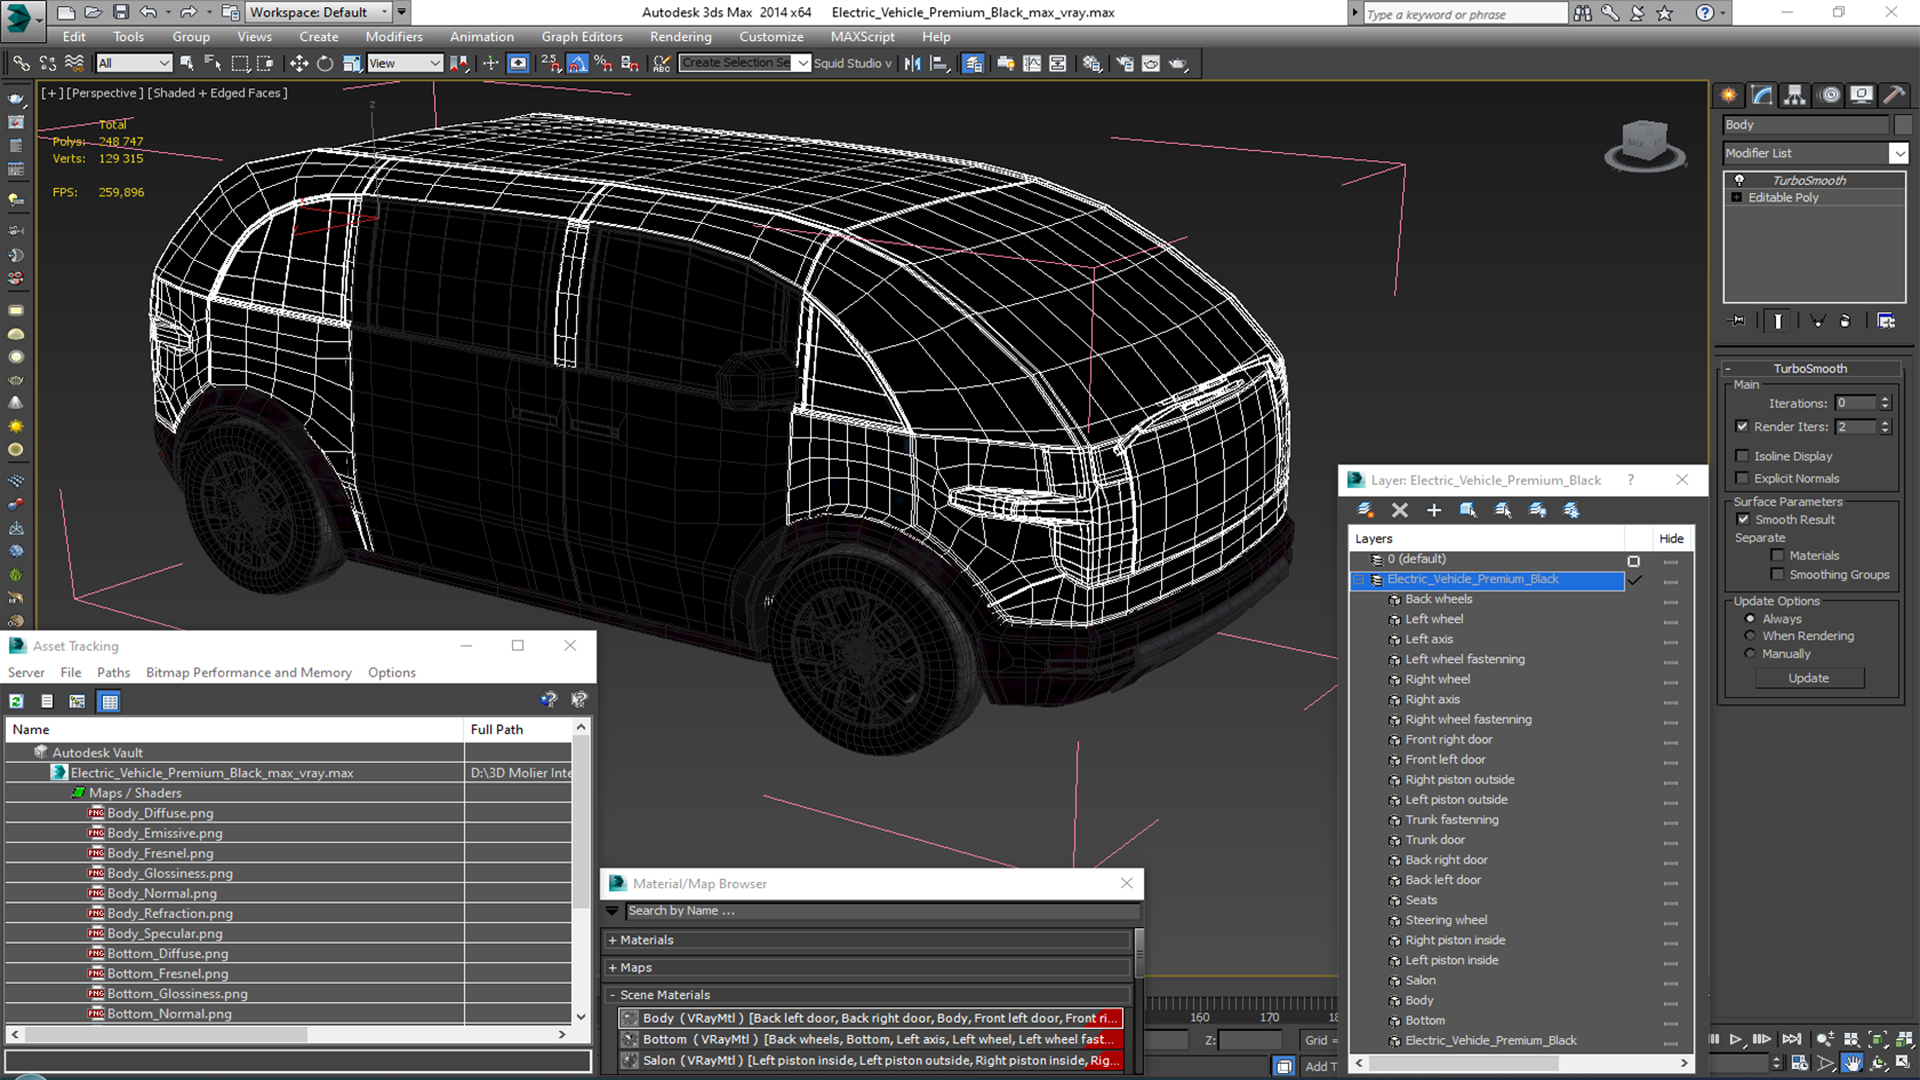Activate the Select and Rotate tool
This screenshot has width=1920, height=1080.
coord(324,63)
